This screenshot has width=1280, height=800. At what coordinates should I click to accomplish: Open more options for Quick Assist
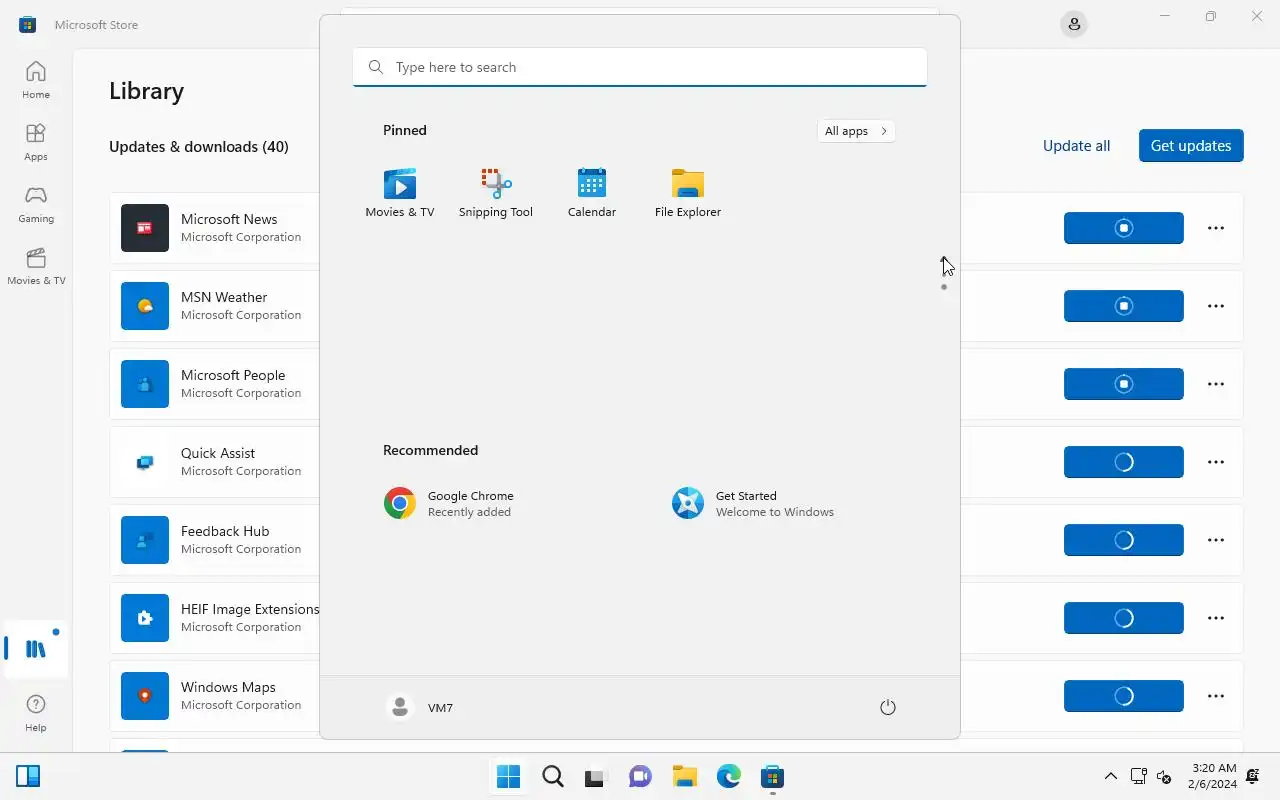pyautogui.click(x=1216, y=462)
